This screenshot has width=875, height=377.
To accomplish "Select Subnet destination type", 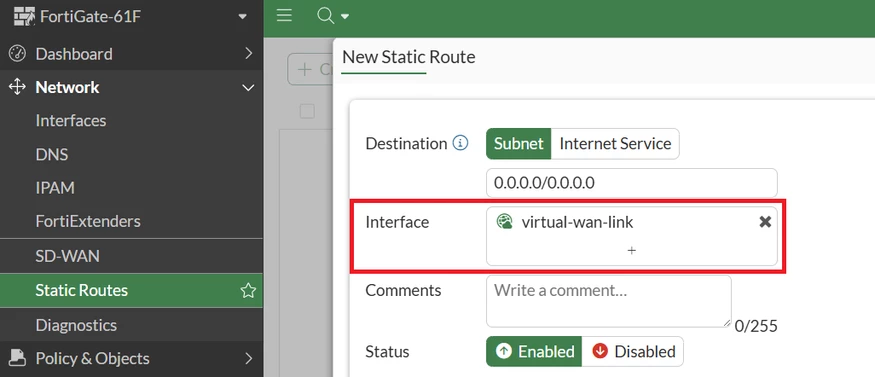I will coord(518,144).
